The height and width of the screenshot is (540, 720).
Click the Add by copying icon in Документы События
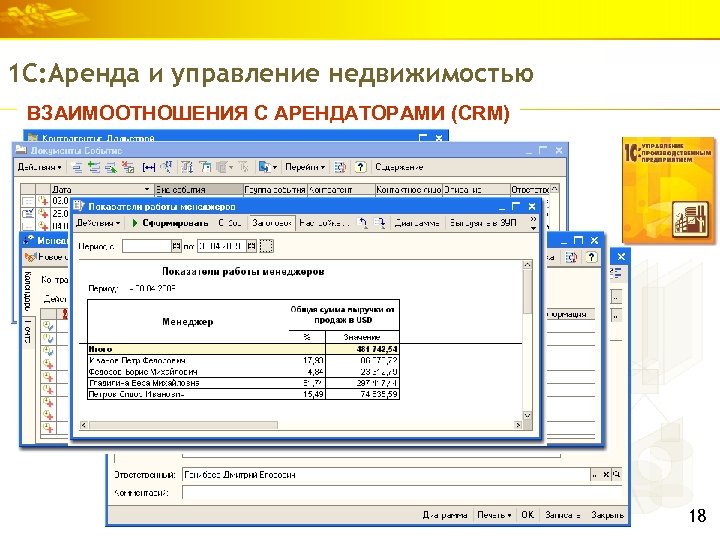94,168
